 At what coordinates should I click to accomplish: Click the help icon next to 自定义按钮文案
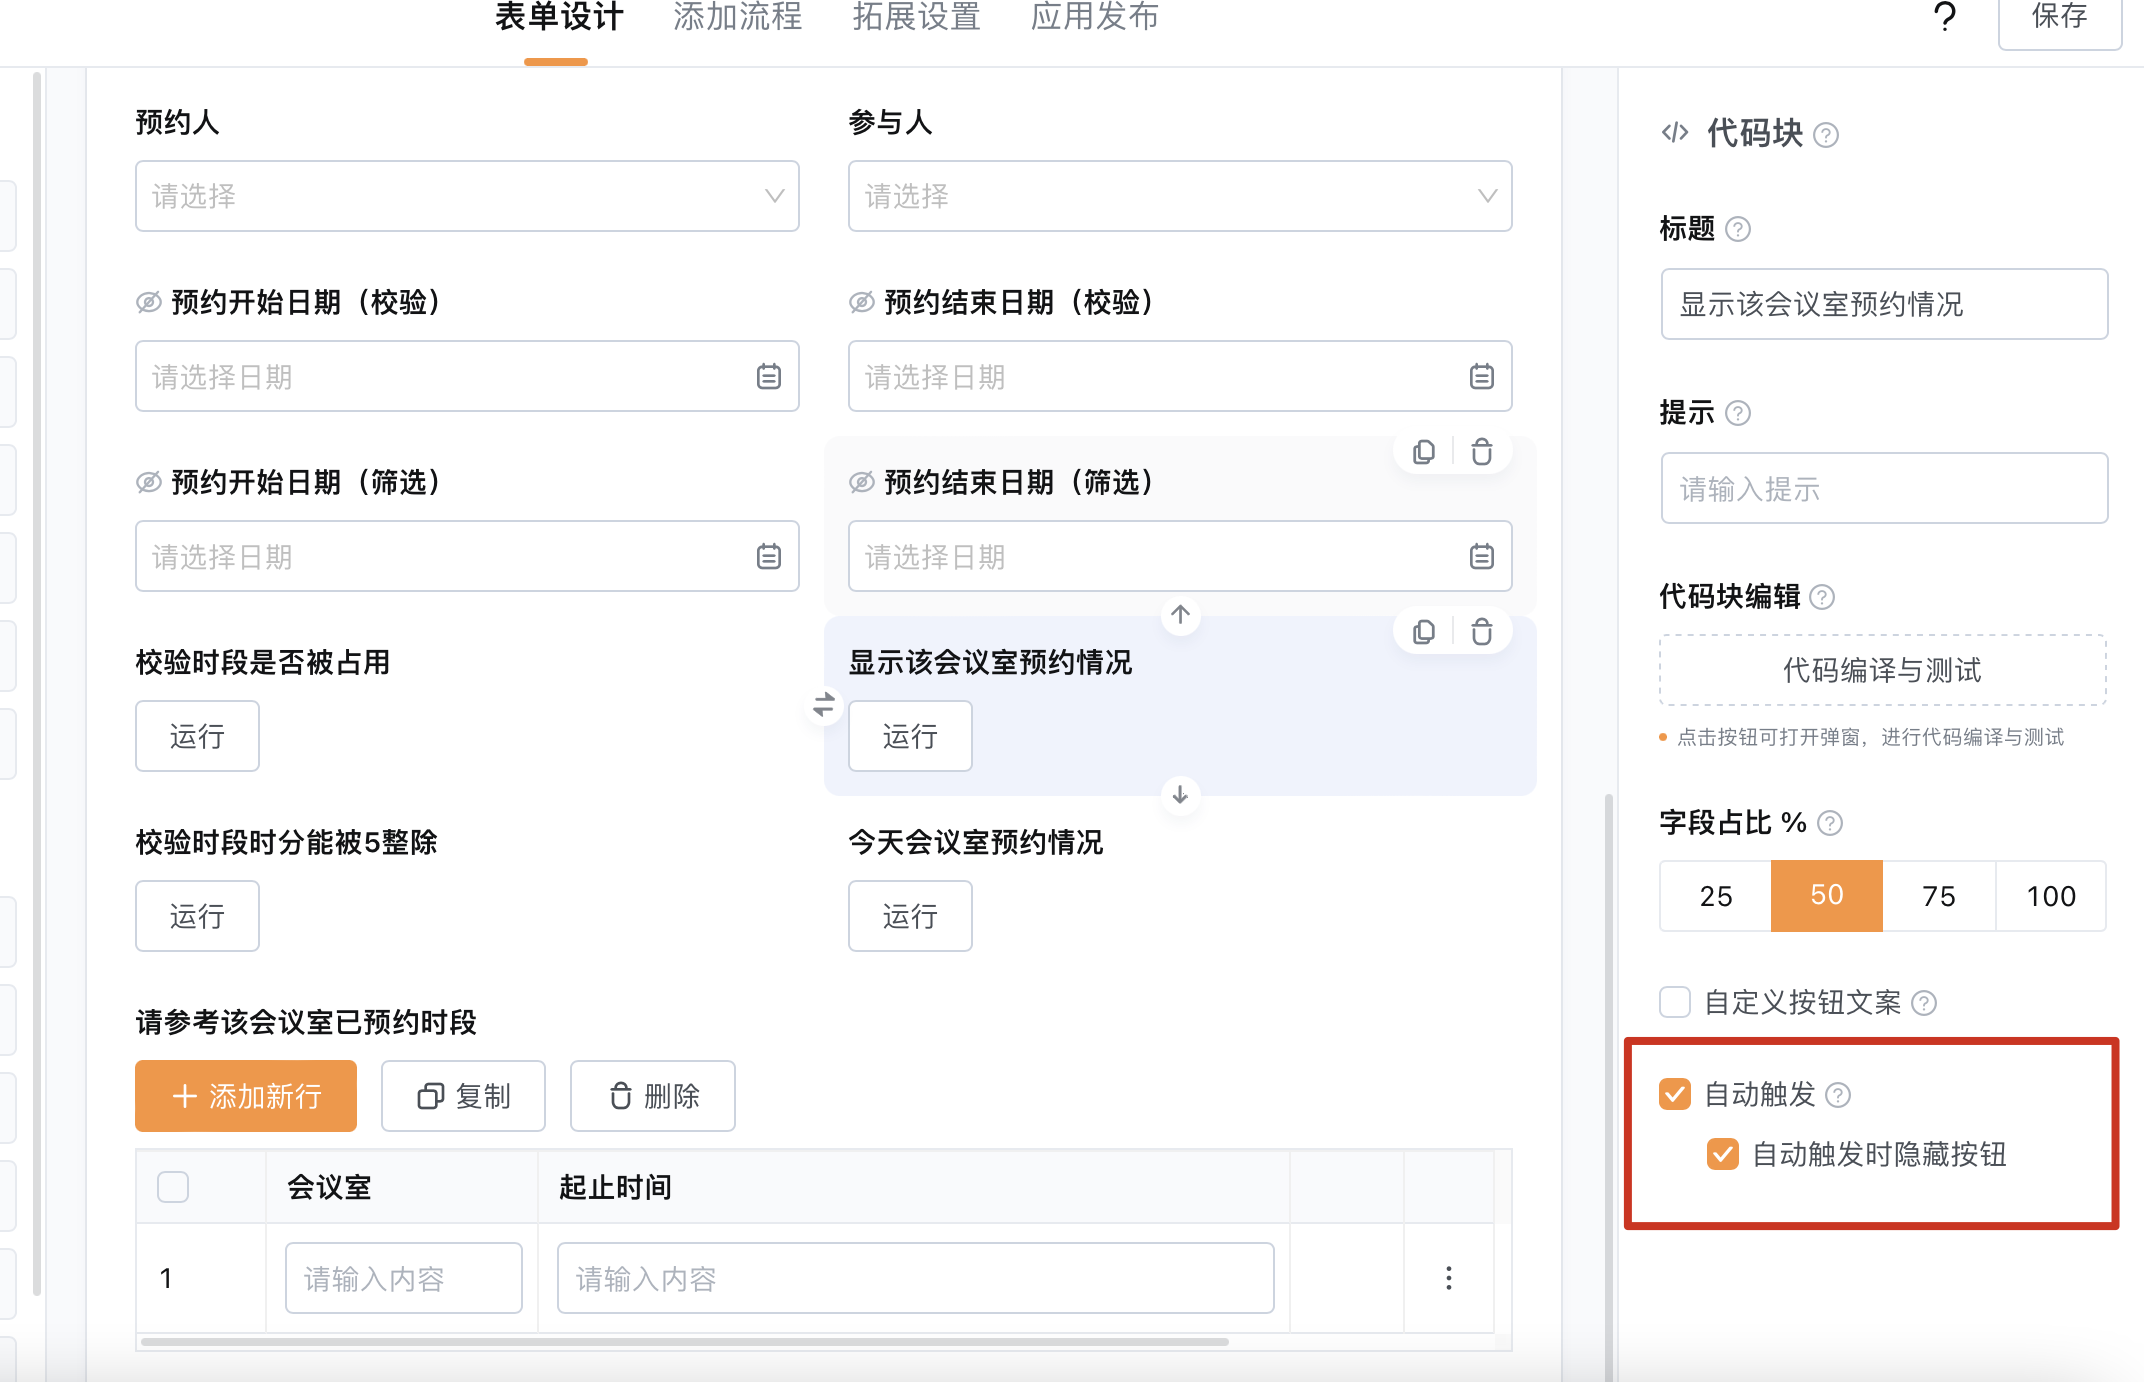(x=1924, y=1003)
